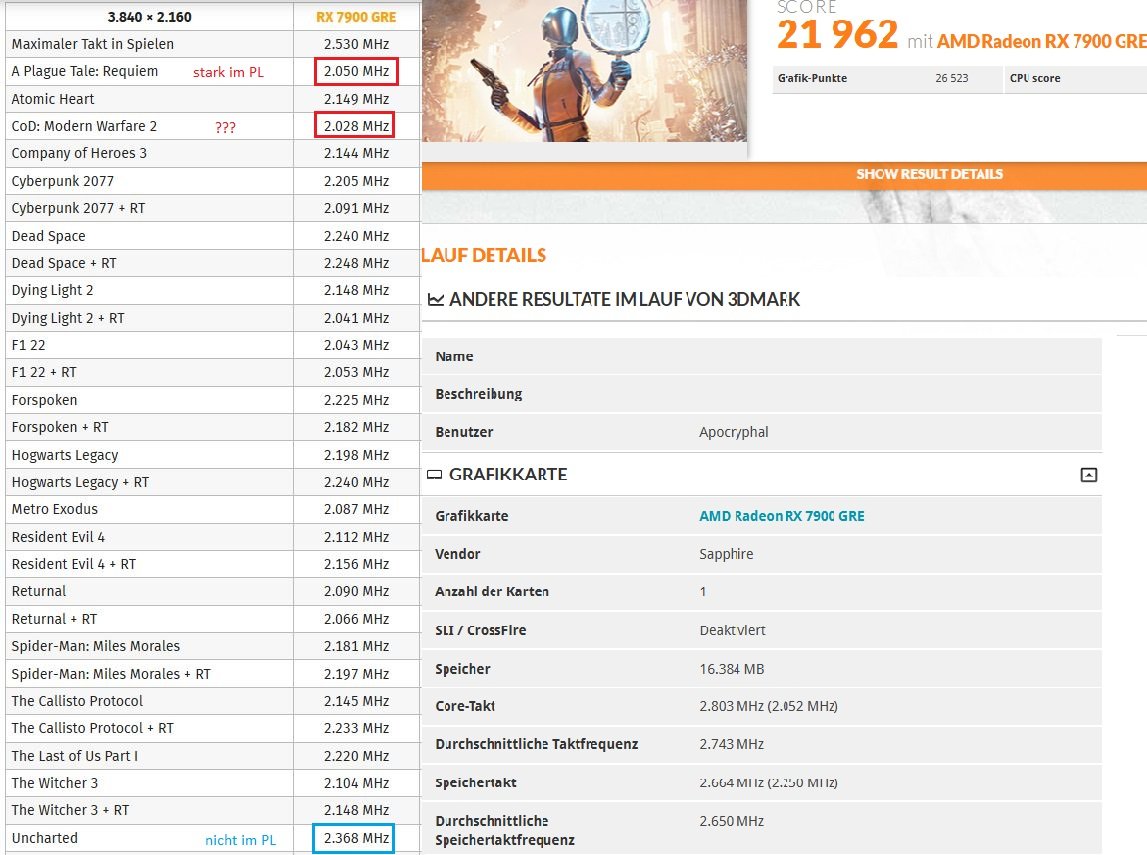Select The Callisto Protocol + RT row

click(213, 728)
